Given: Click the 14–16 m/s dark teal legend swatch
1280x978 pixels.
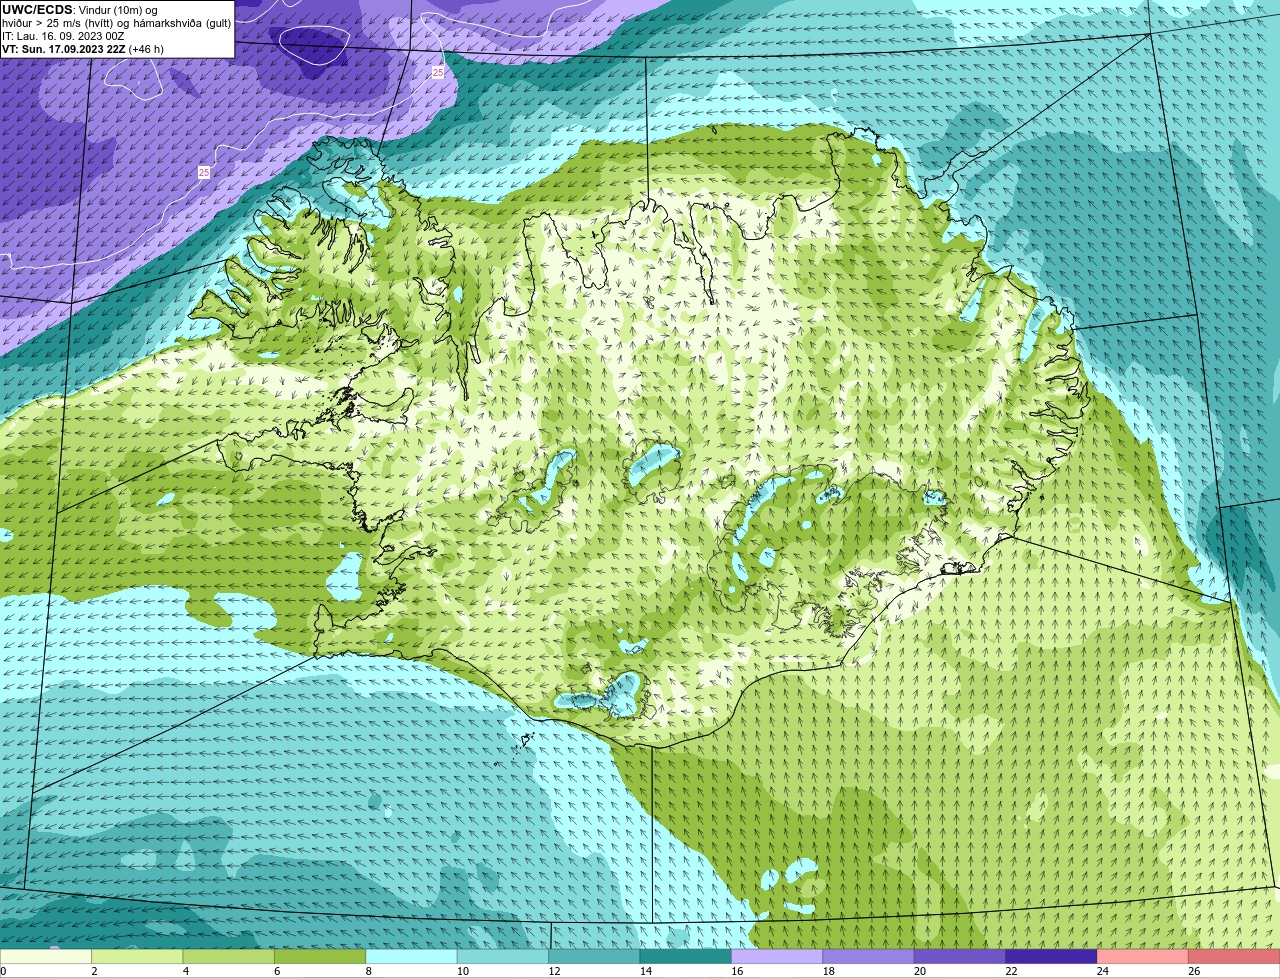Looking at the screenshot, I should point(686,956).
